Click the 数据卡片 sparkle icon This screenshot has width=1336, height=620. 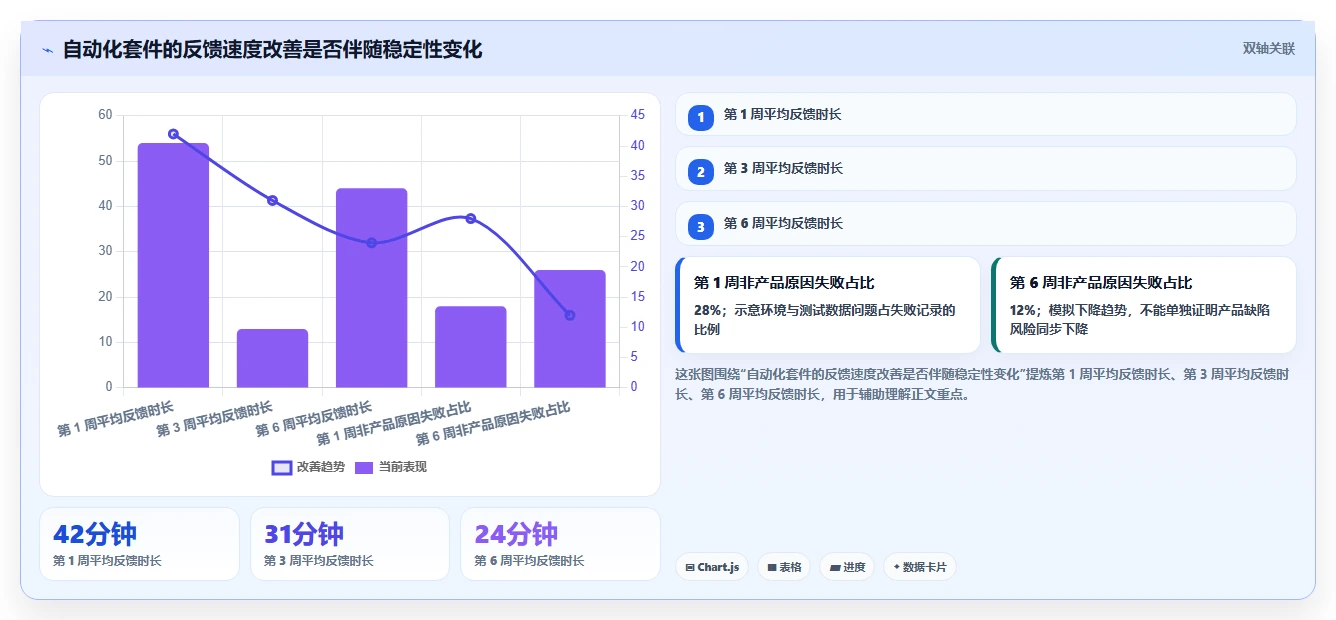pyautogui.click(x=896, y=567)
